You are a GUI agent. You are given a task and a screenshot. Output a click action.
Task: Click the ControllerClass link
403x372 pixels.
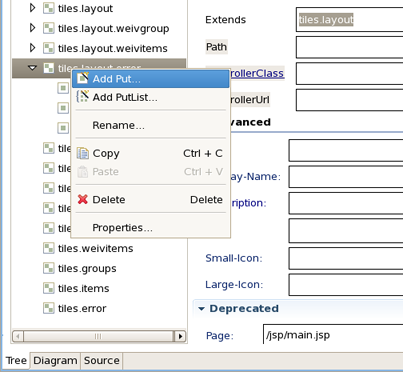click(x=257, y=73)
